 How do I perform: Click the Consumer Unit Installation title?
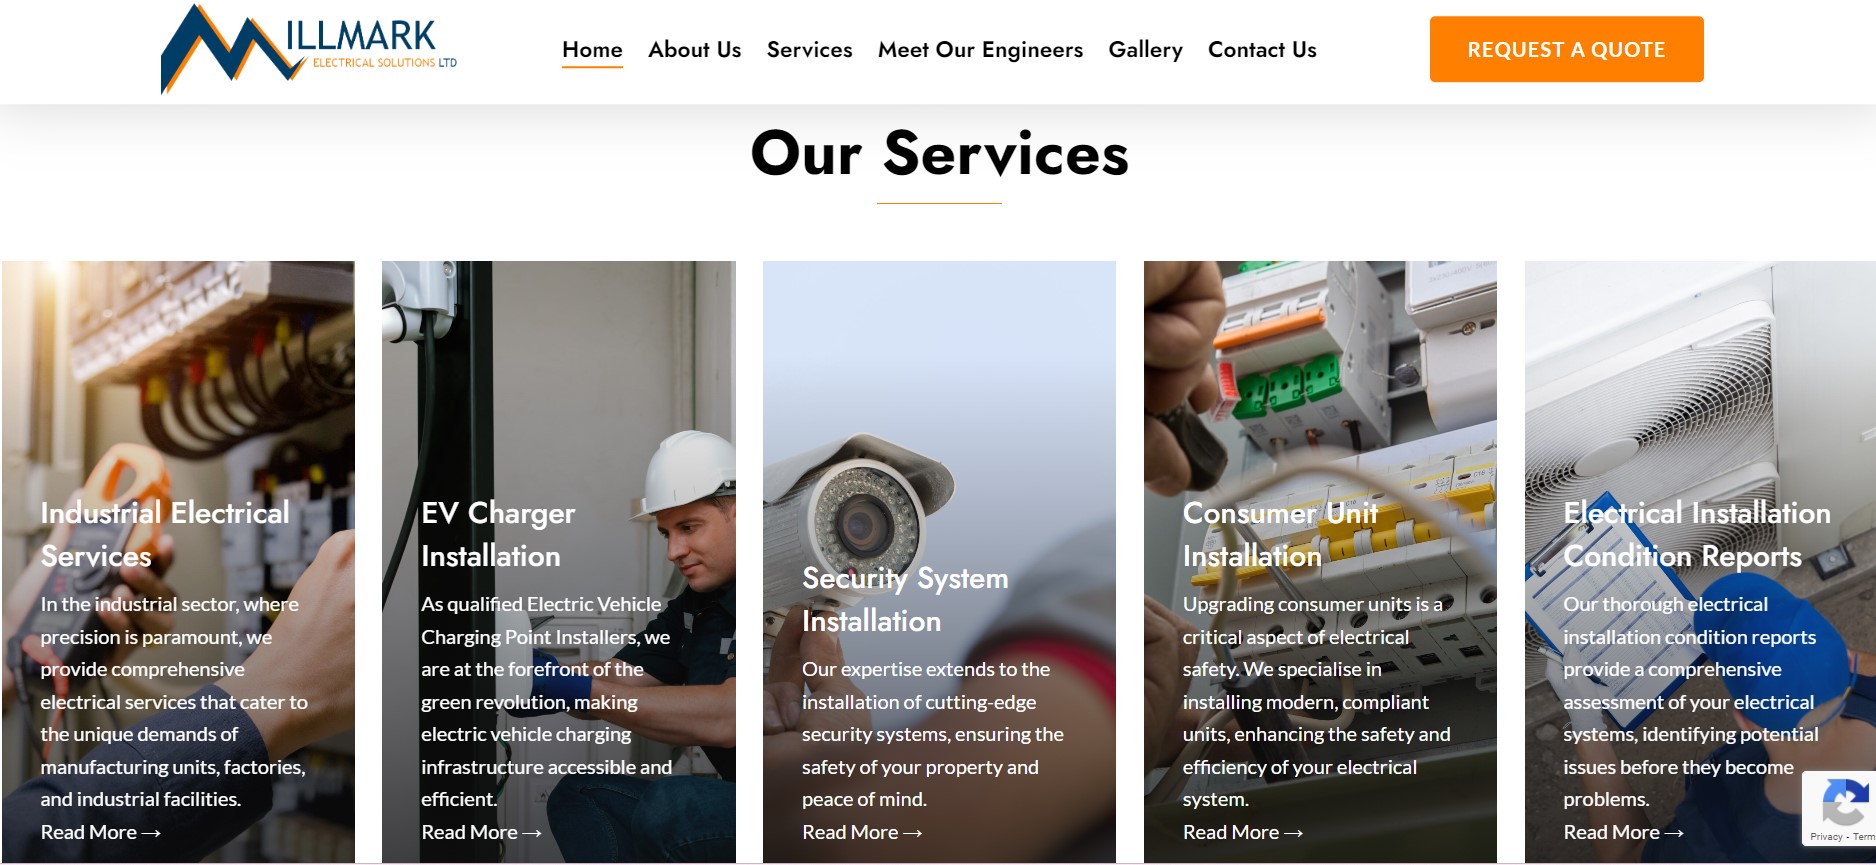point(1281,534)
